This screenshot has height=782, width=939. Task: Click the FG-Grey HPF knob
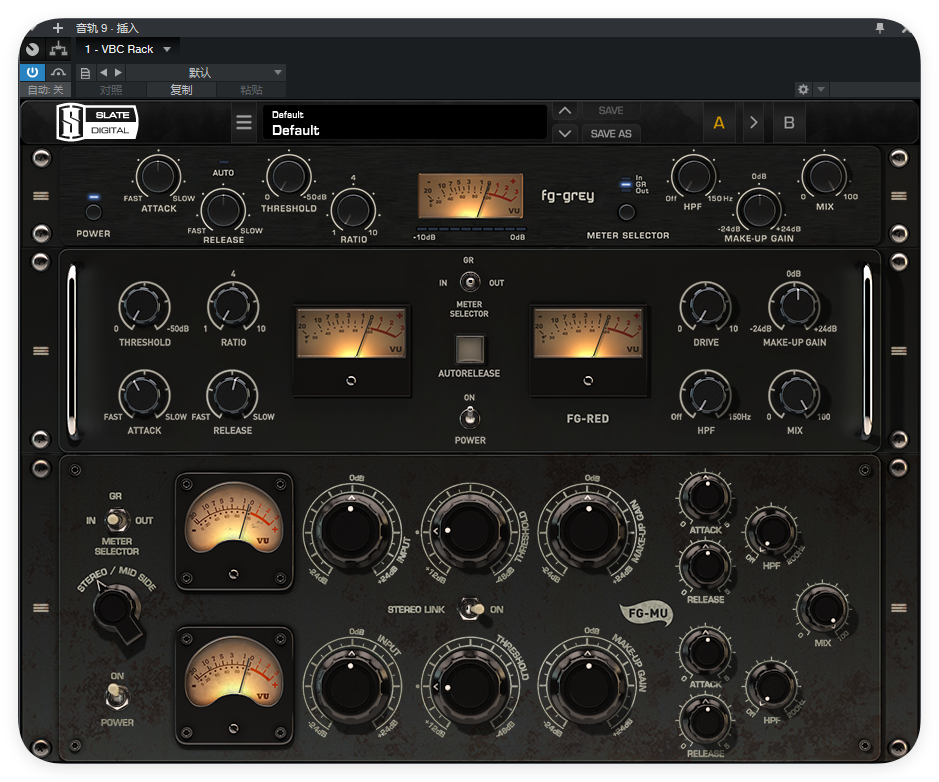tap(693, 177)
